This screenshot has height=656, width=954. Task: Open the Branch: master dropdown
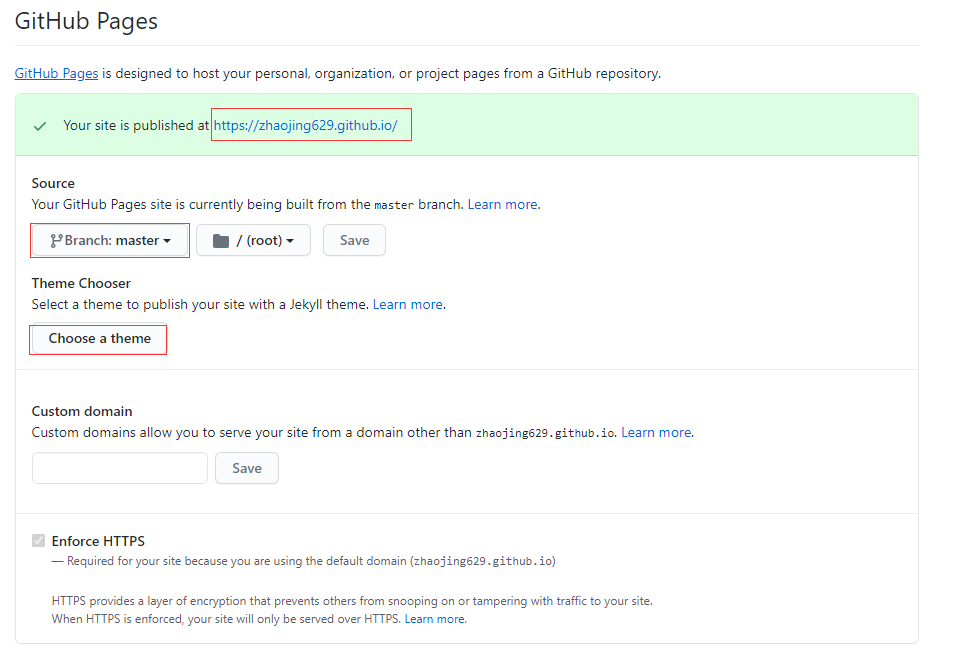[x=110, y=240]
